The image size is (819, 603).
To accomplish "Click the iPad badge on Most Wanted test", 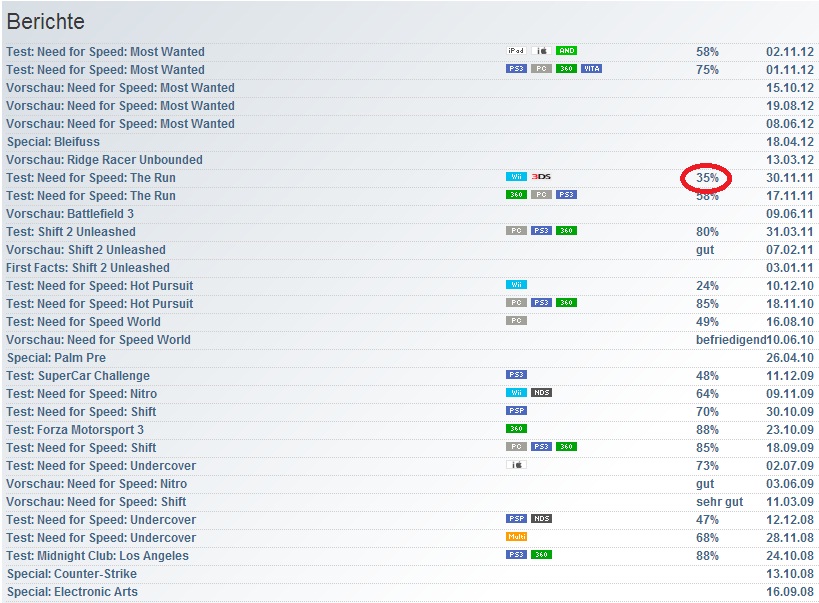I will [516, 51].
